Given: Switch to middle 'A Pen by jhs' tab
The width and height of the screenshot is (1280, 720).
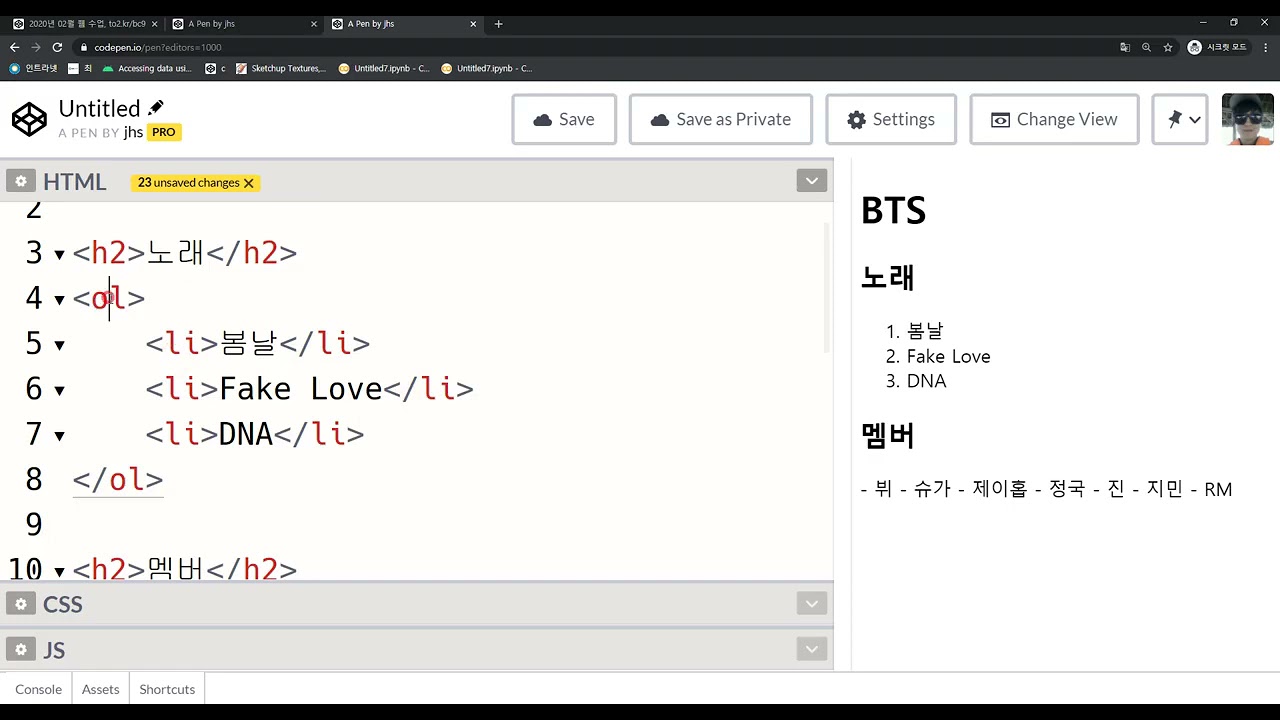Looking at the screenshot, I should (245, 23).
